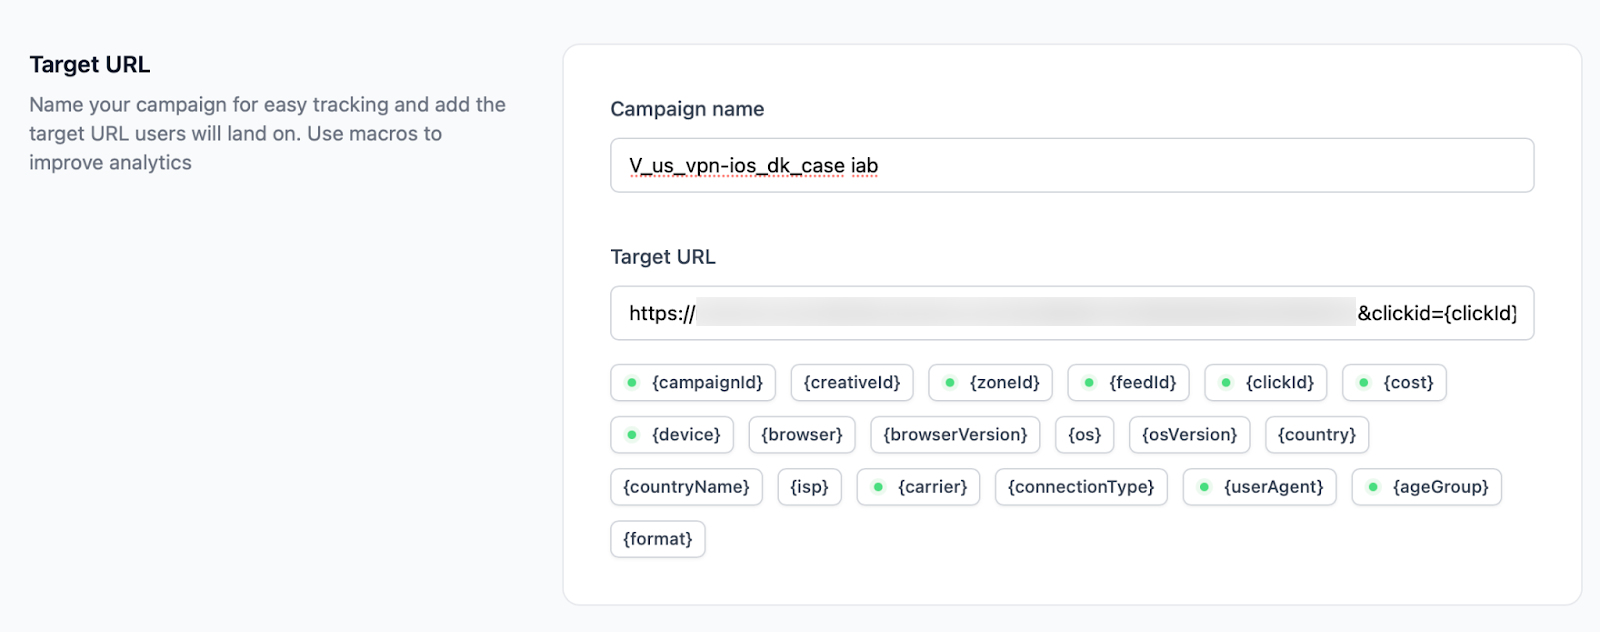Remove the {clickId} macro chip
This screenshot has width=1600, height=632.
[x=1266, y=383]
